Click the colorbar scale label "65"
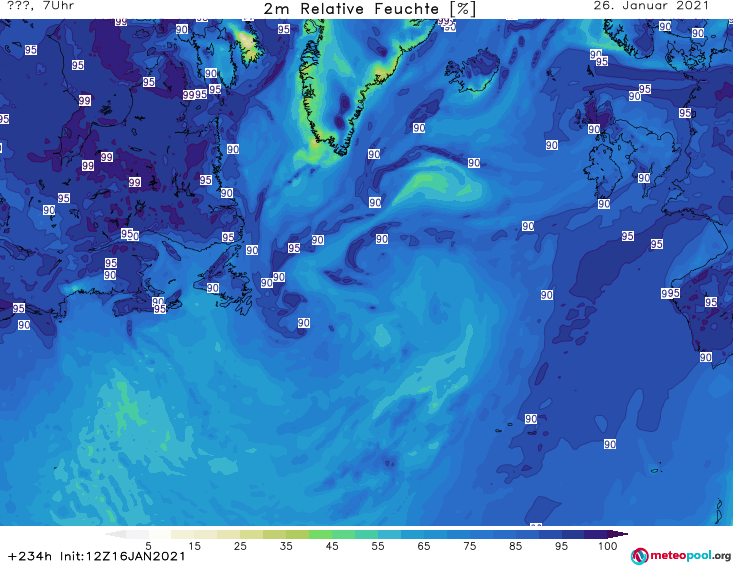733x566 pixels. [424, 546]
